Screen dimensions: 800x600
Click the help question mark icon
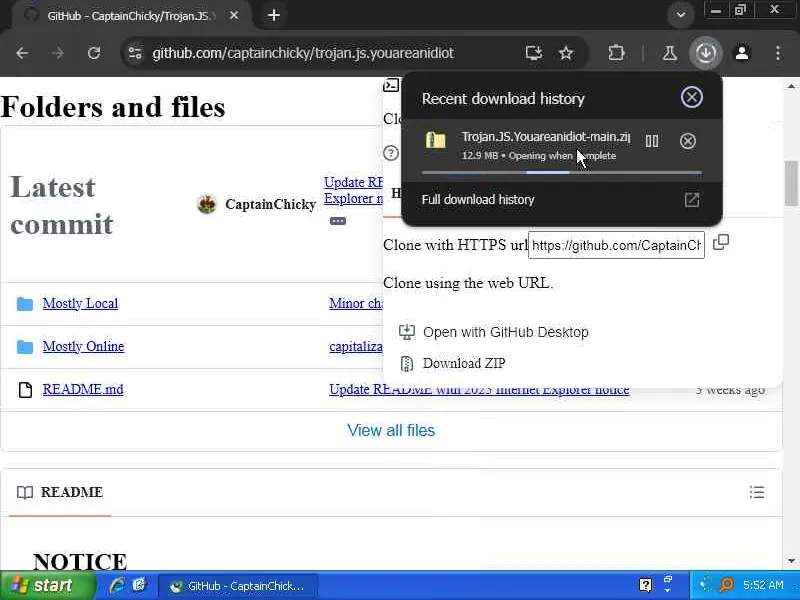(391, 153)
